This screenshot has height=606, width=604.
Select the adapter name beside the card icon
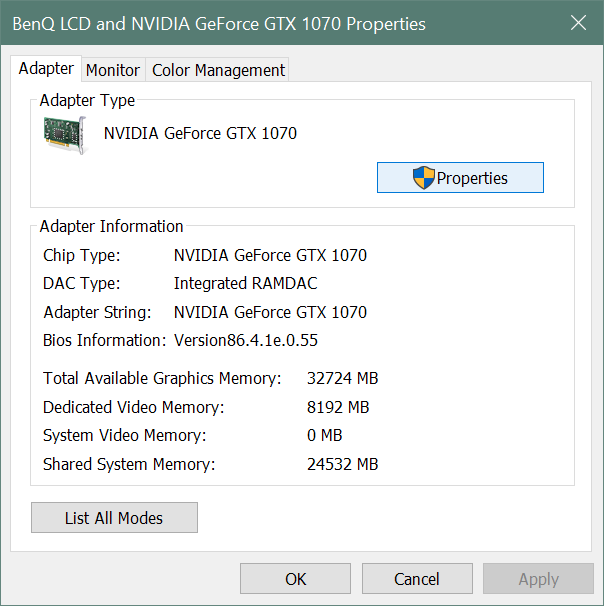(x=200, y=134)
